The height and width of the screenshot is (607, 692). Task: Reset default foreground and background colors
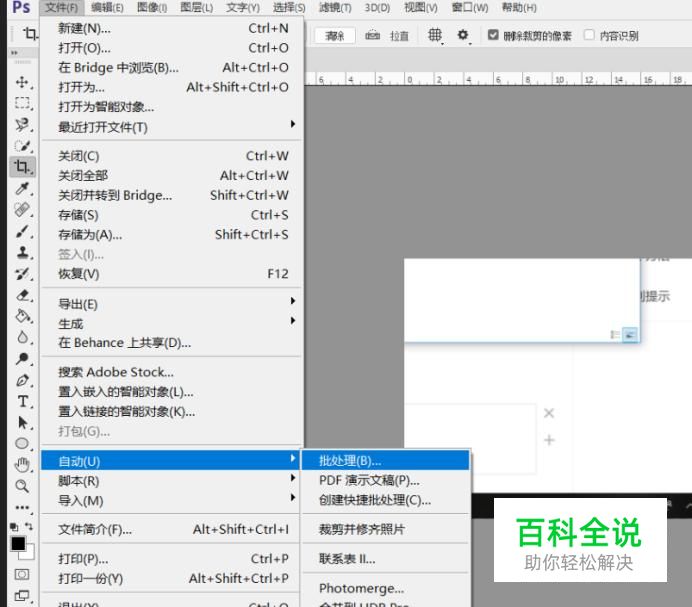14,527
